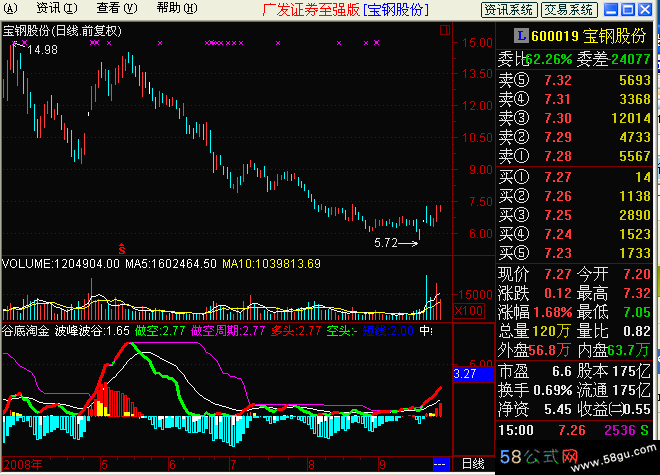Click the 买② 7.26 order row
The width and height of the screenshot is (660, 475).
[575, 196]
